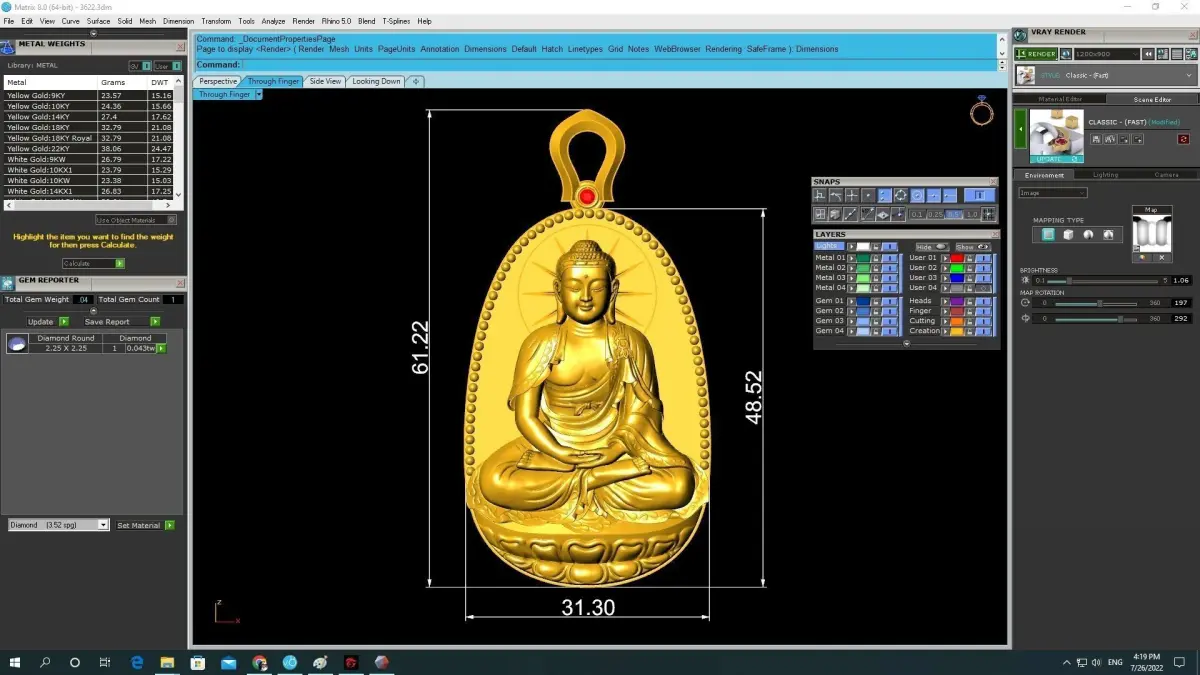Toggle the Center snap icon
The width and height of the screenshot is (1200, 675).
click(917, 195)
